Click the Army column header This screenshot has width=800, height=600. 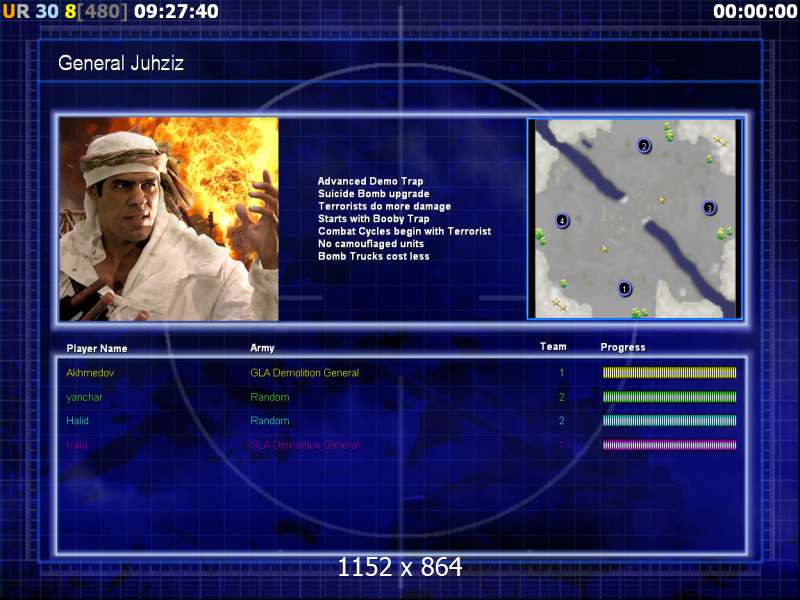(x=262, y=348)
